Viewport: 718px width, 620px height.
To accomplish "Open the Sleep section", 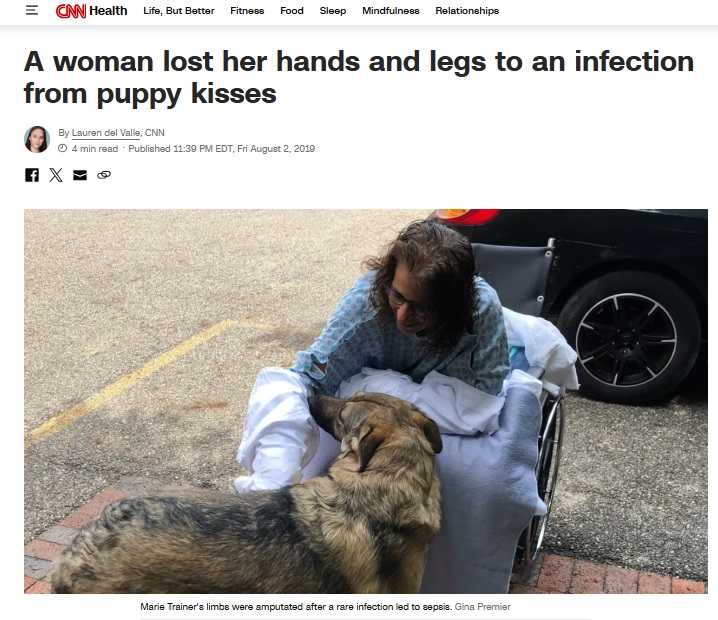I will (x=332, y=11).
